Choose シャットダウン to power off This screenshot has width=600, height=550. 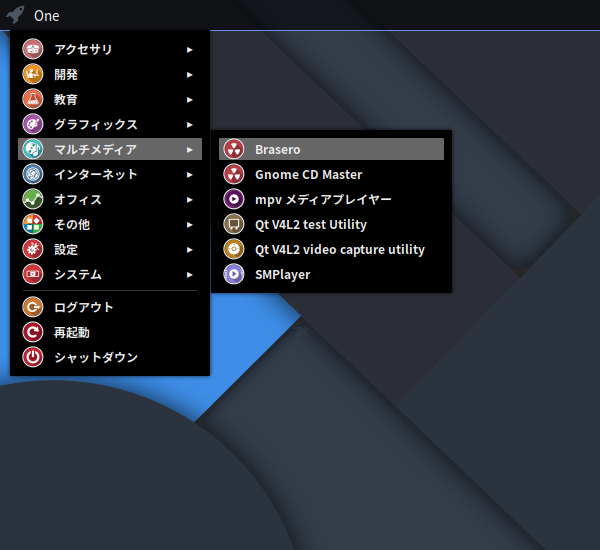click(110, 357)
